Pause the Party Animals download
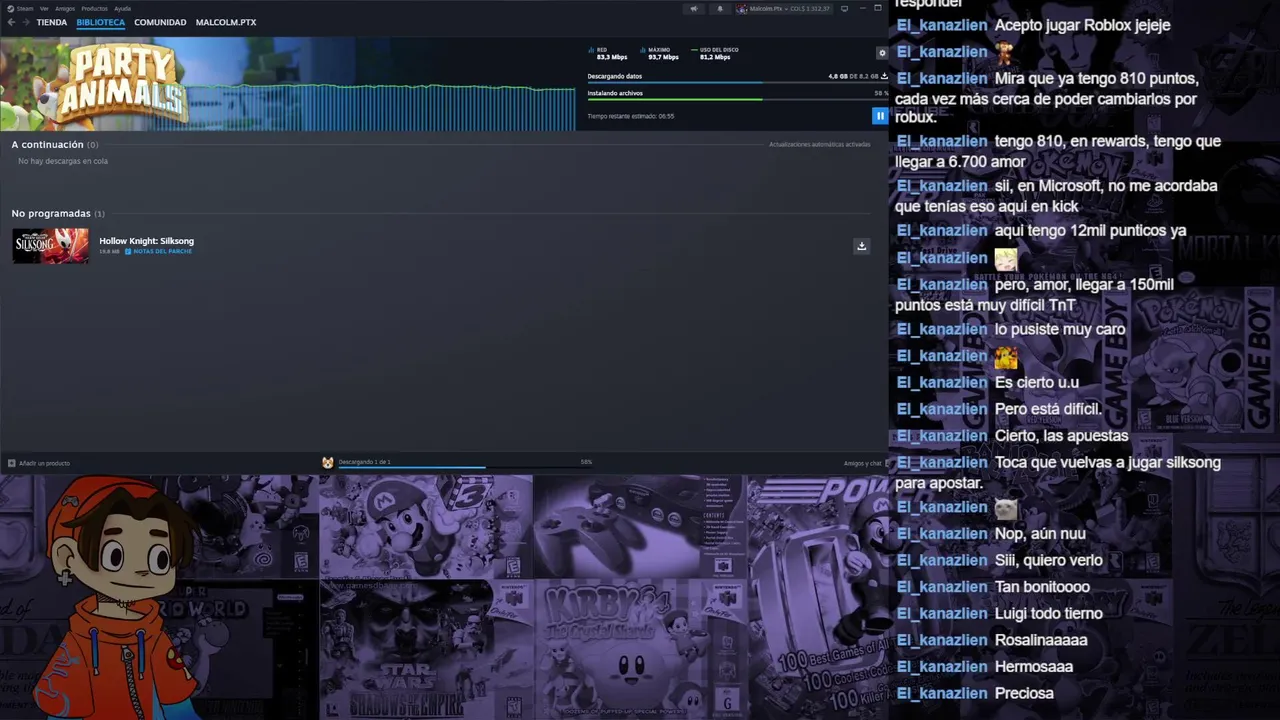 coord(880,116)
